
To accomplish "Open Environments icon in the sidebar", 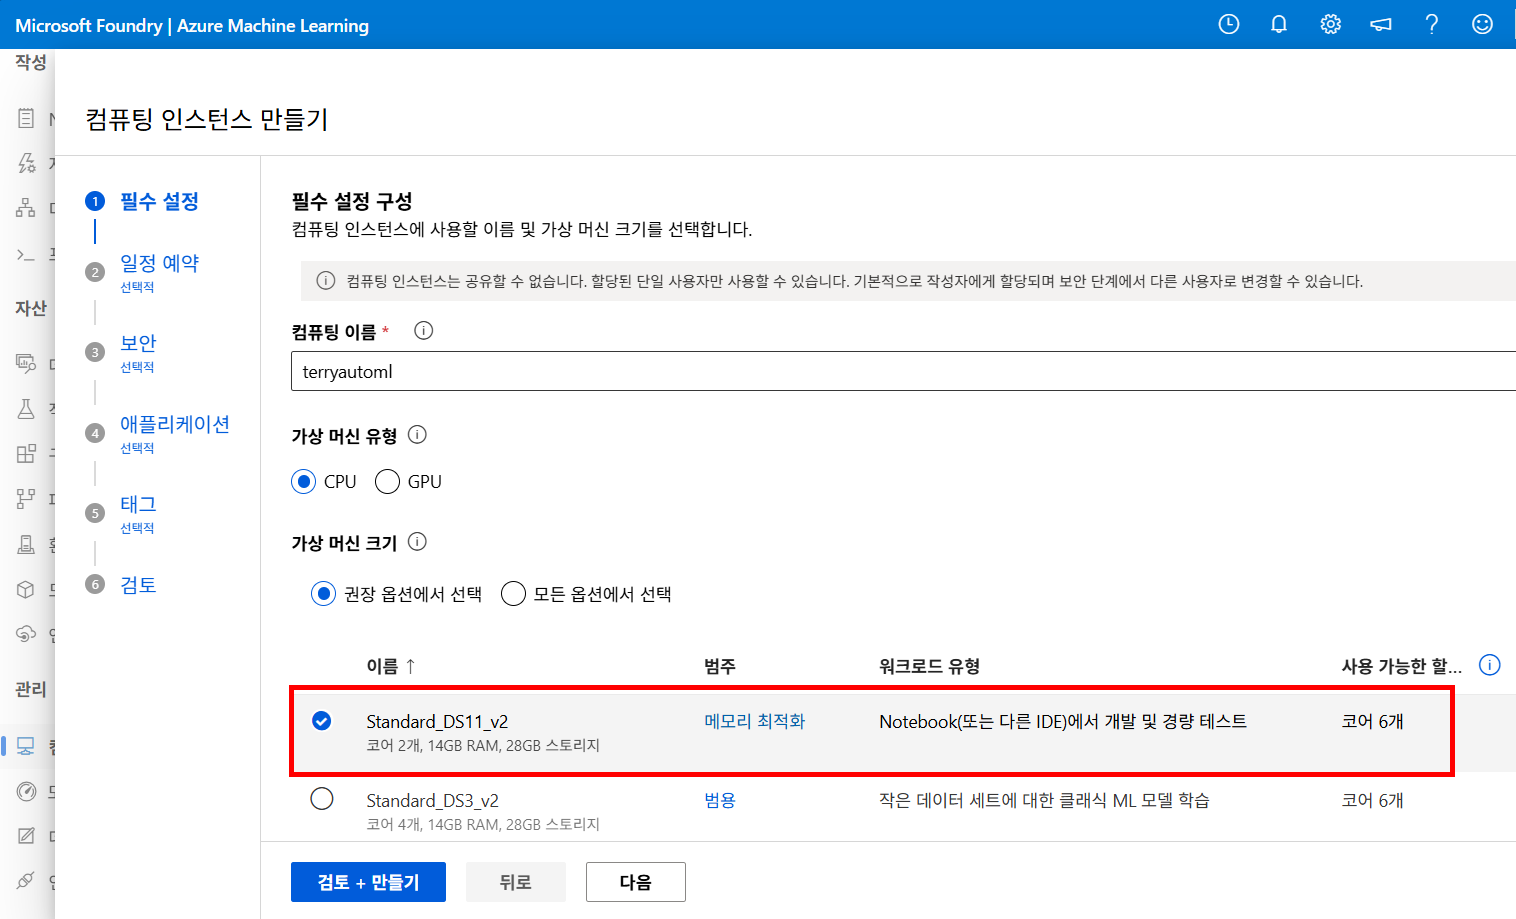I will 26,544.
